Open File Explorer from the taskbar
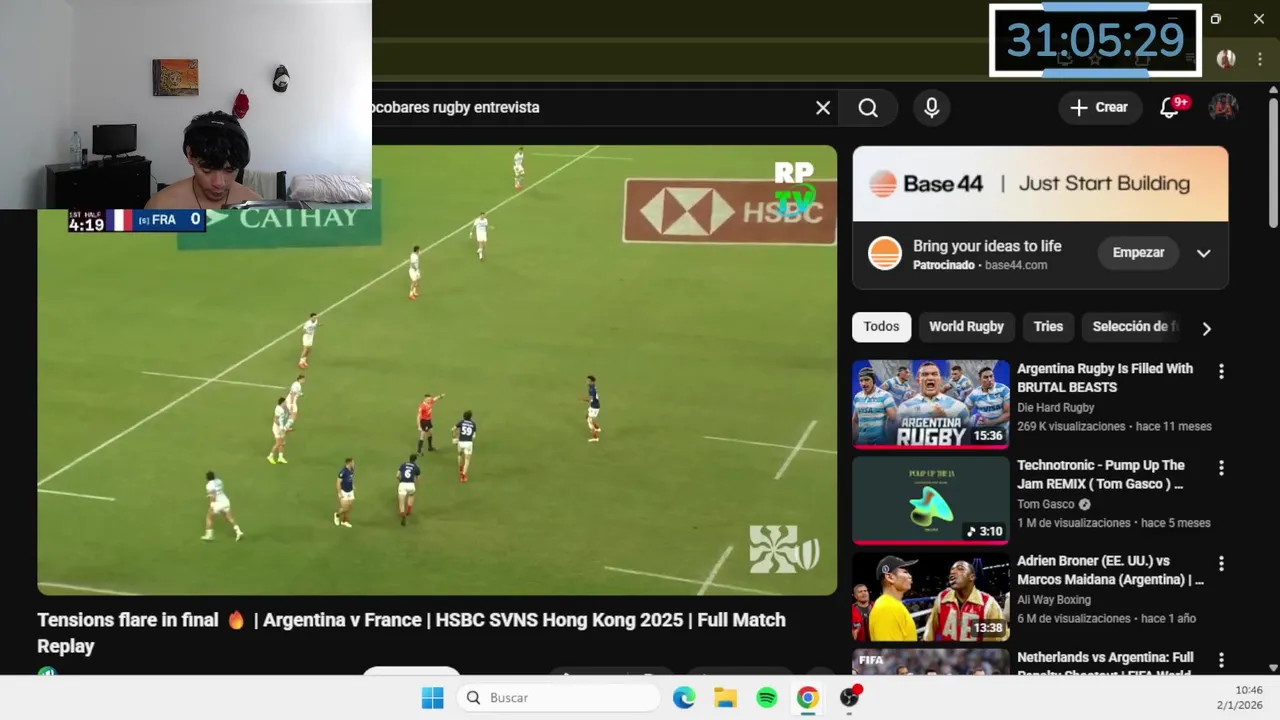Viewport: 1280px width, 720px height. click(x=725, y=698)
